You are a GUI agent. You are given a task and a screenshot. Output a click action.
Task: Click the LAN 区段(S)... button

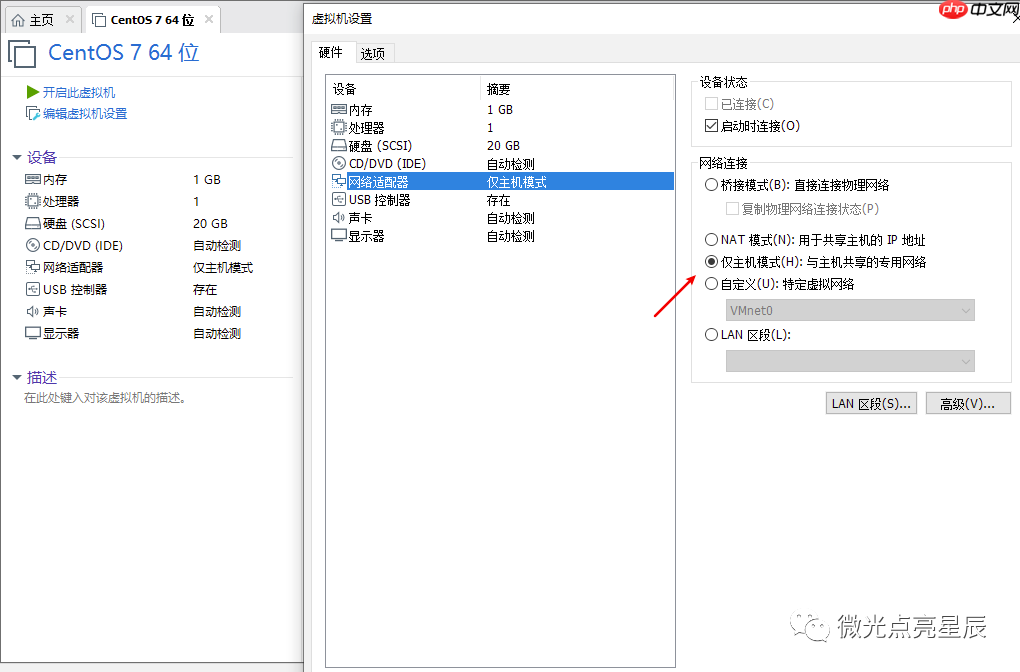(x=871, y=403)
